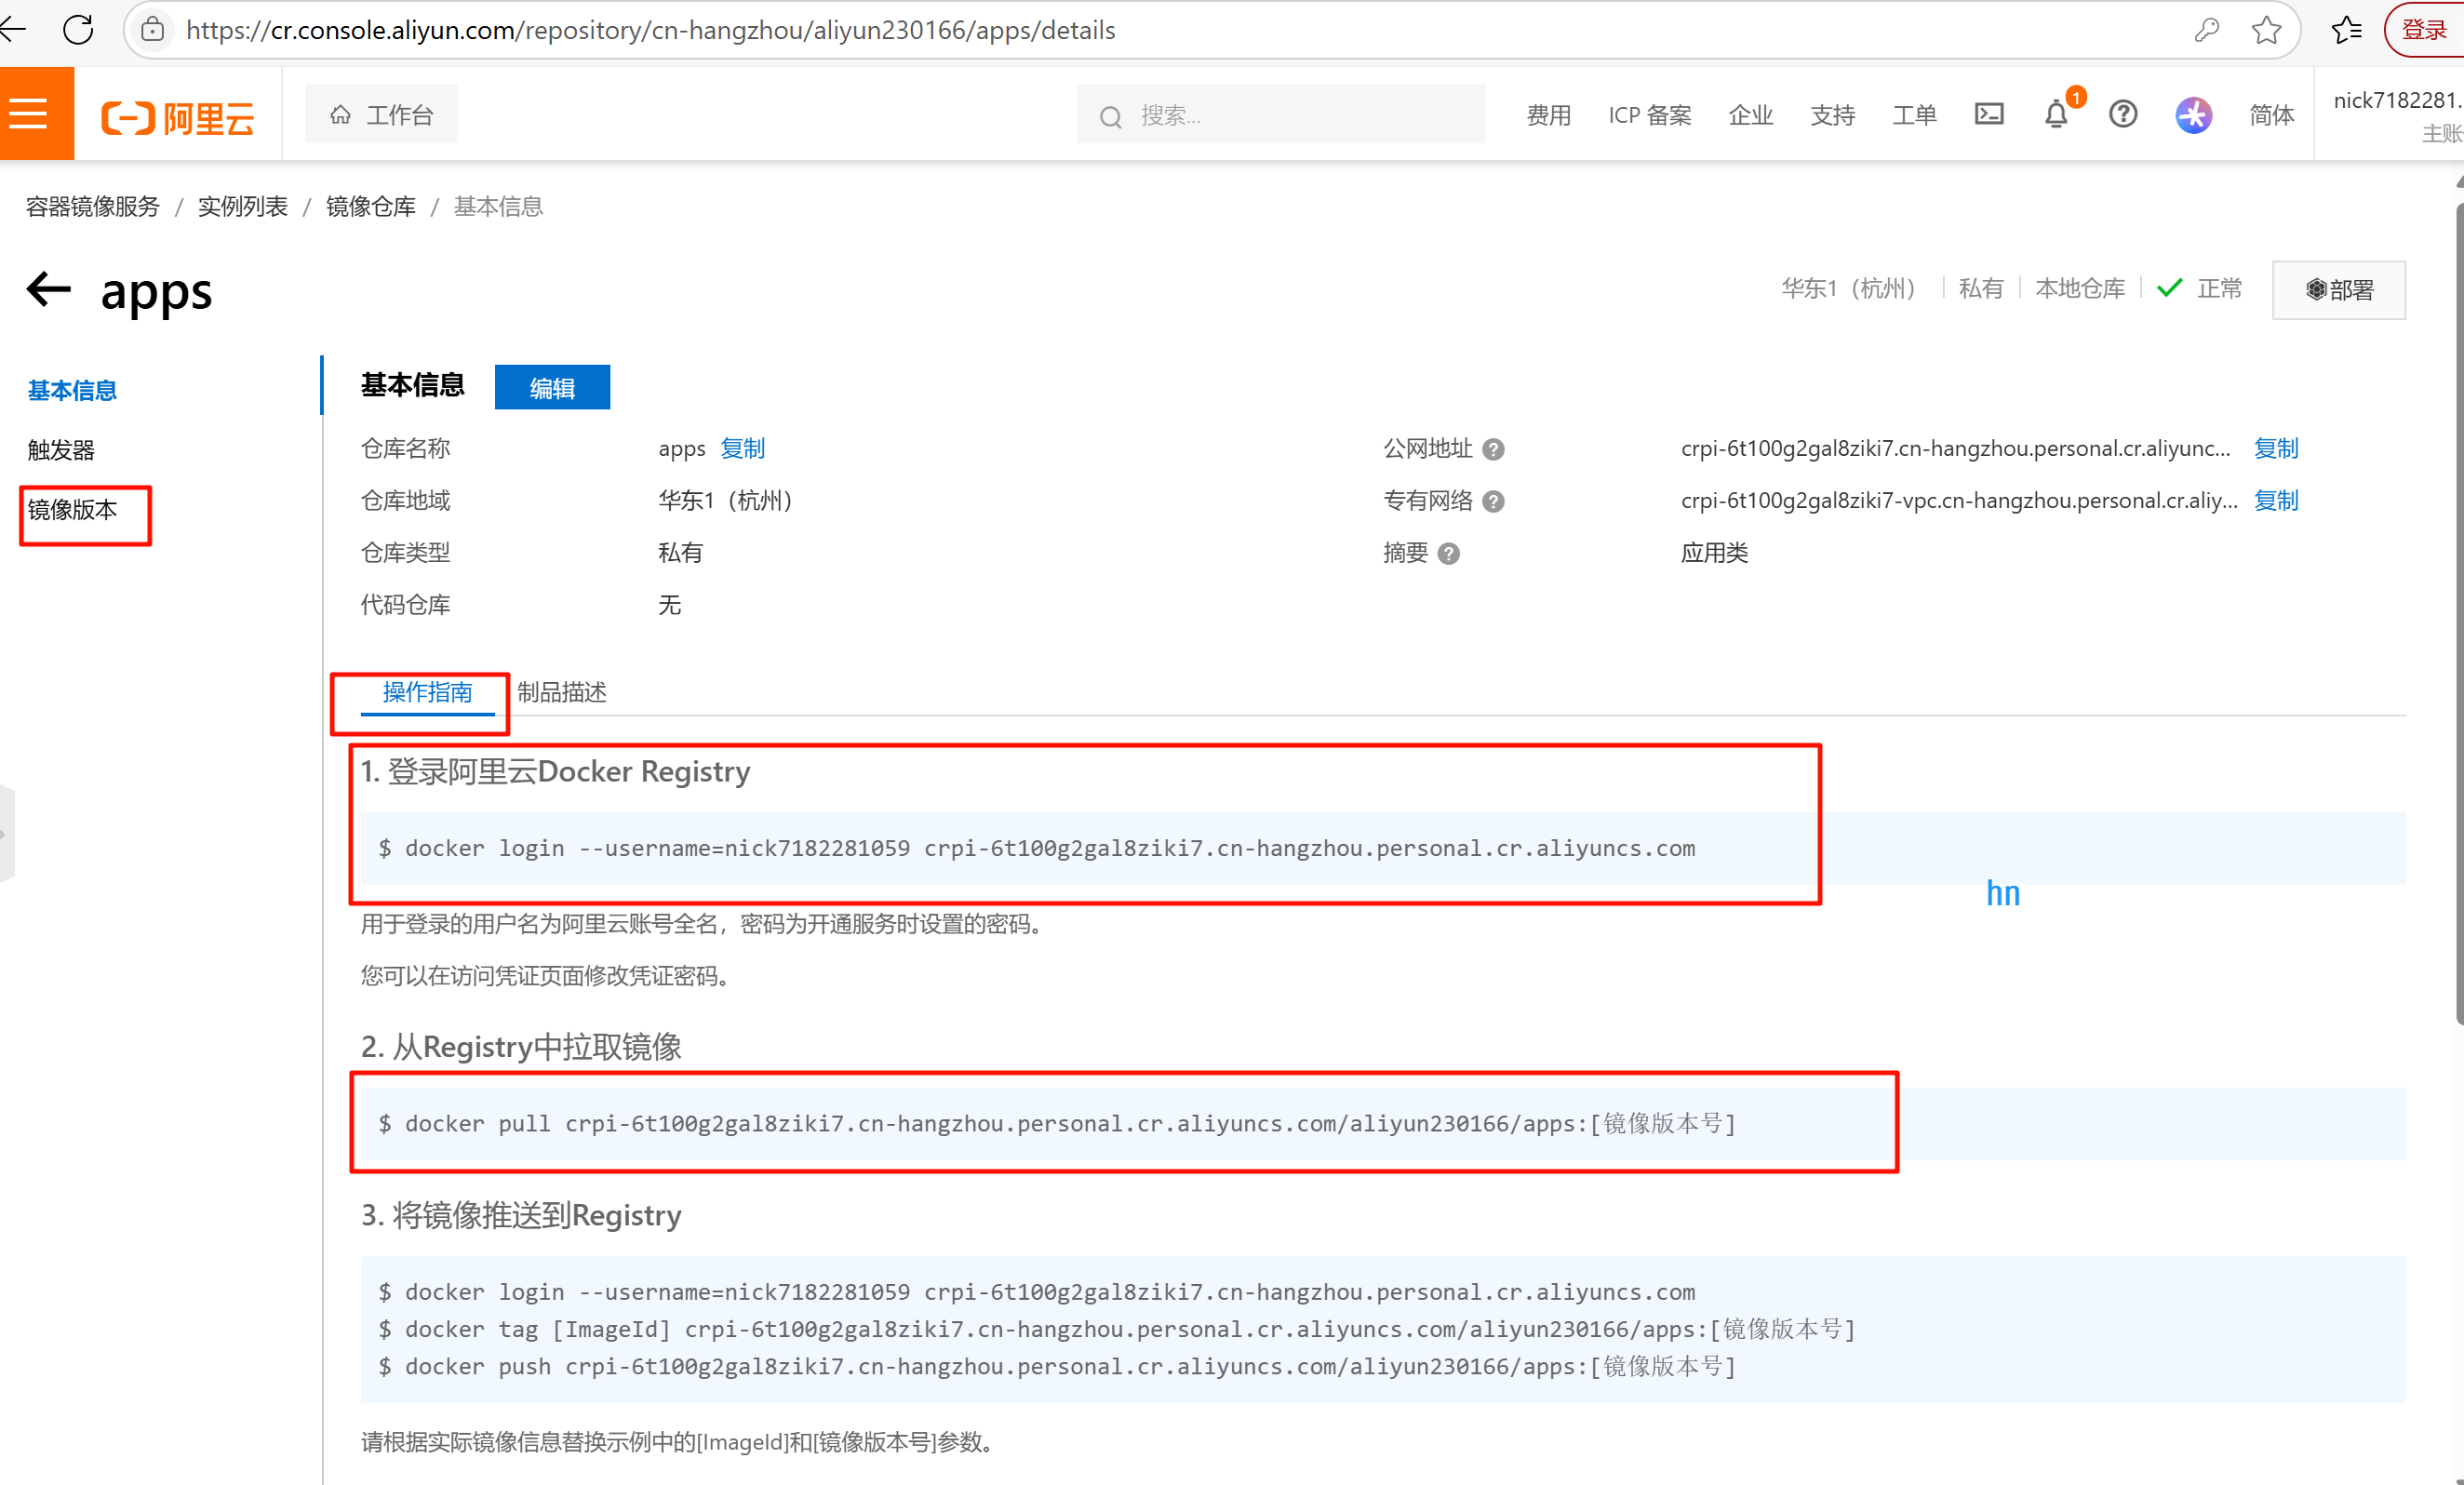Click the 正常 status label
Viewport: 2464px width, 1485px height.
pos(2219,288)
